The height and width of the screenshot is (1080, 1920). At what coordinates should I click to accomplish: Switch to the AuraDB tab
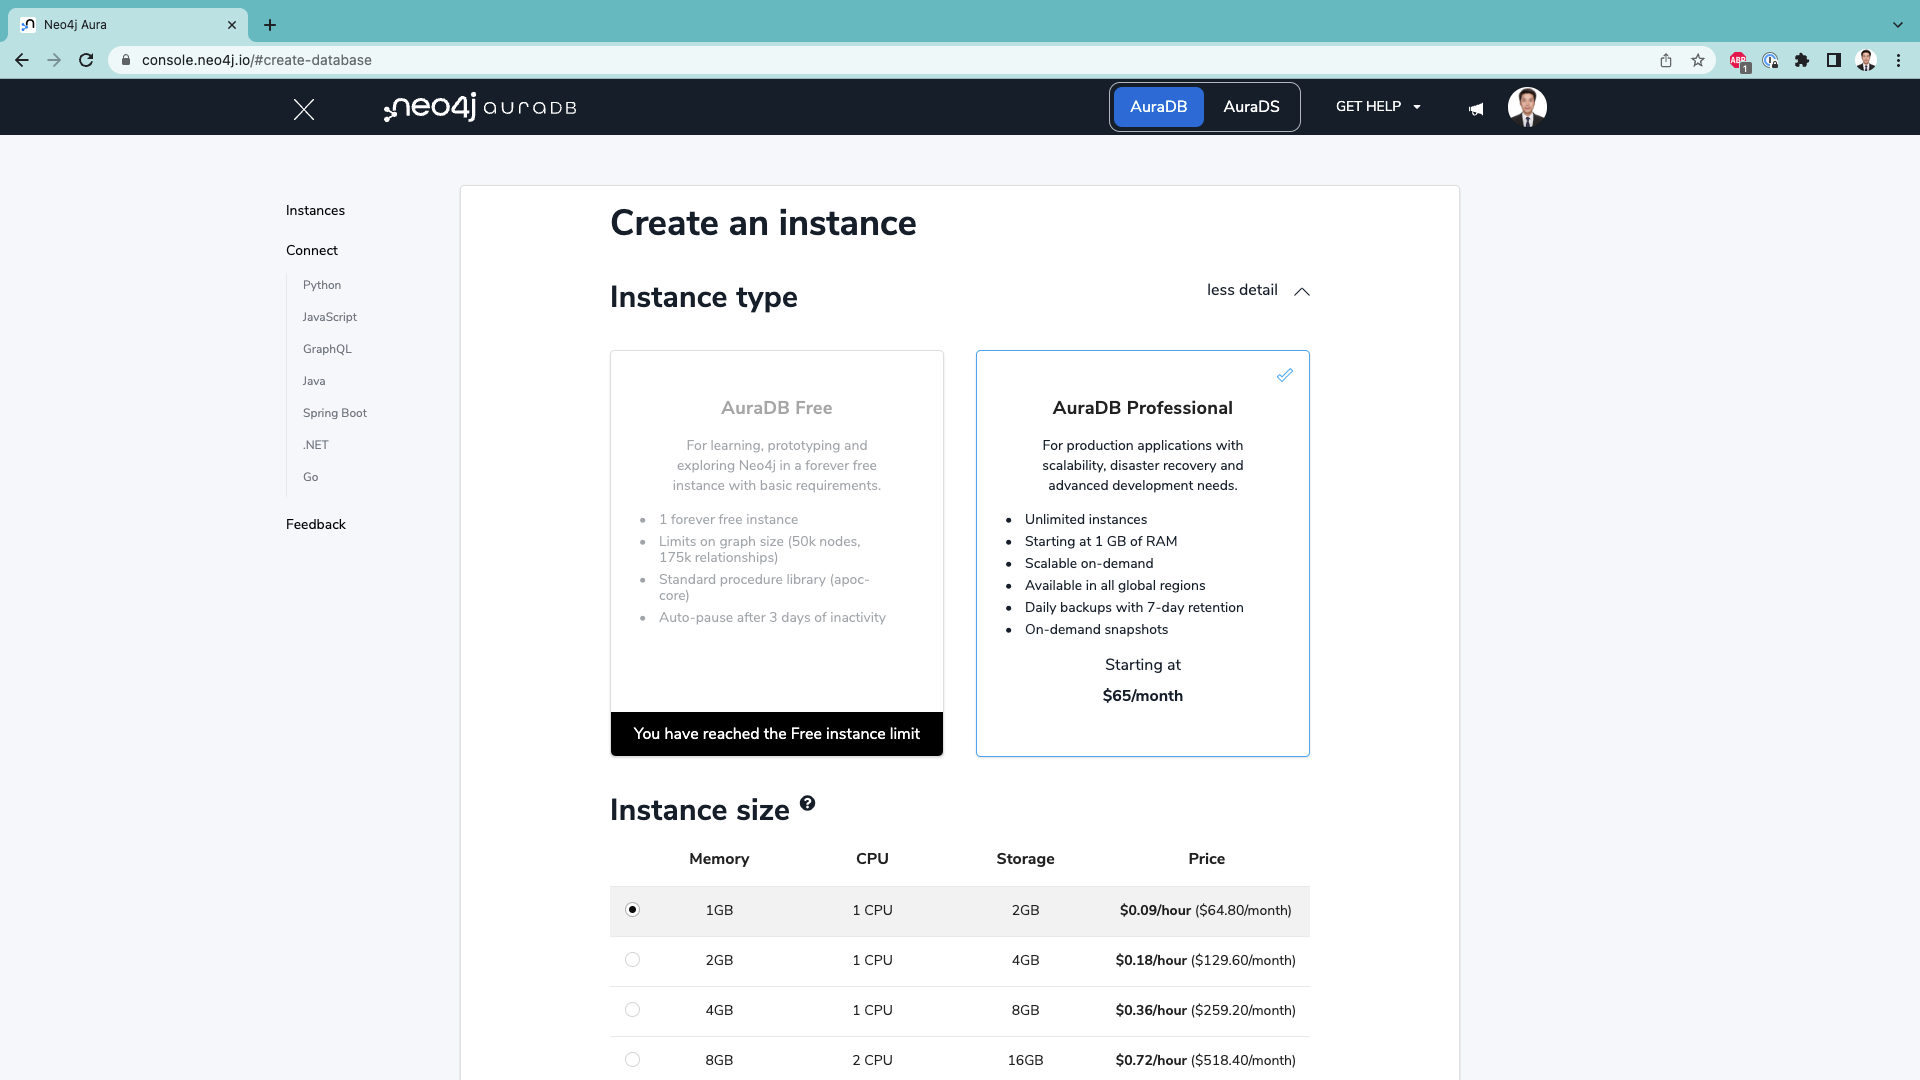click(x=1158, y=107)
